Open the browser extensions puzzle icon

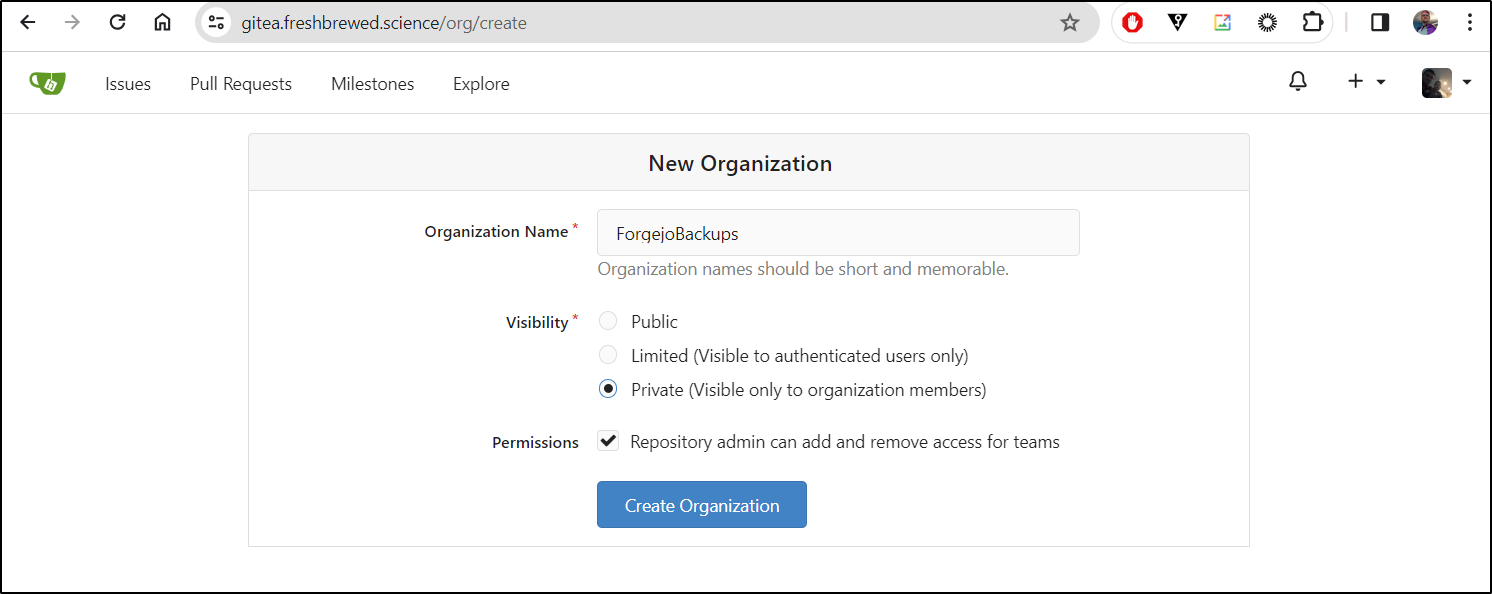(x=1313, y=22)
